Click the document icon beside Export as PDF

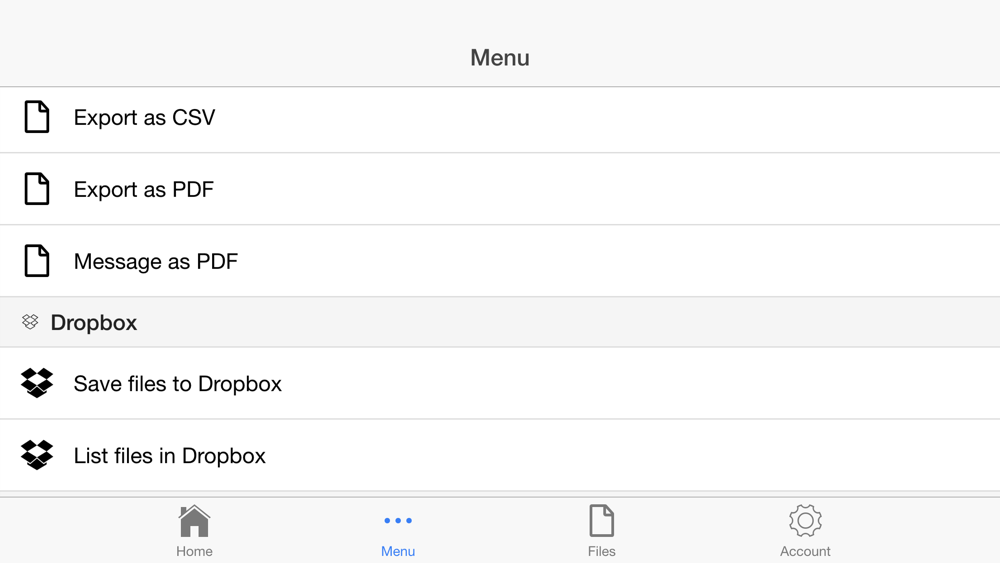[x=36, y=189]
